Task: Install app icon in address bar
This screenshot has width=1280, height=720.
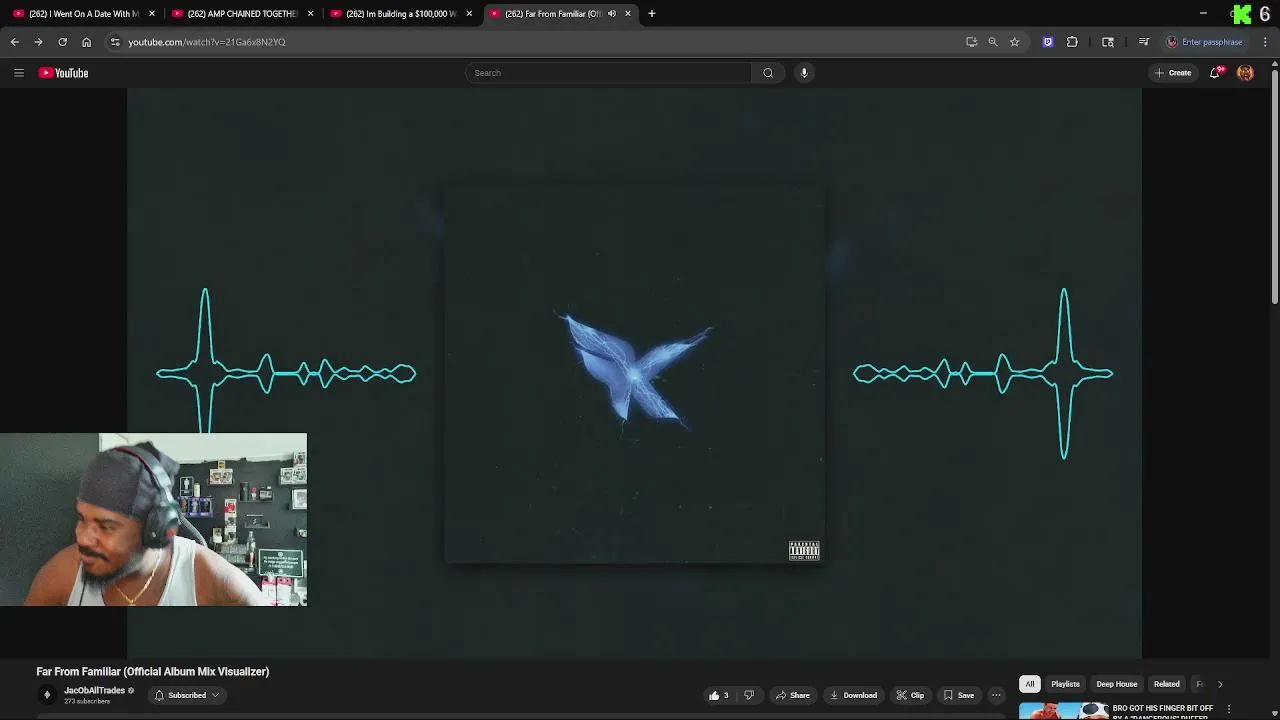Action: pos(971,42)
